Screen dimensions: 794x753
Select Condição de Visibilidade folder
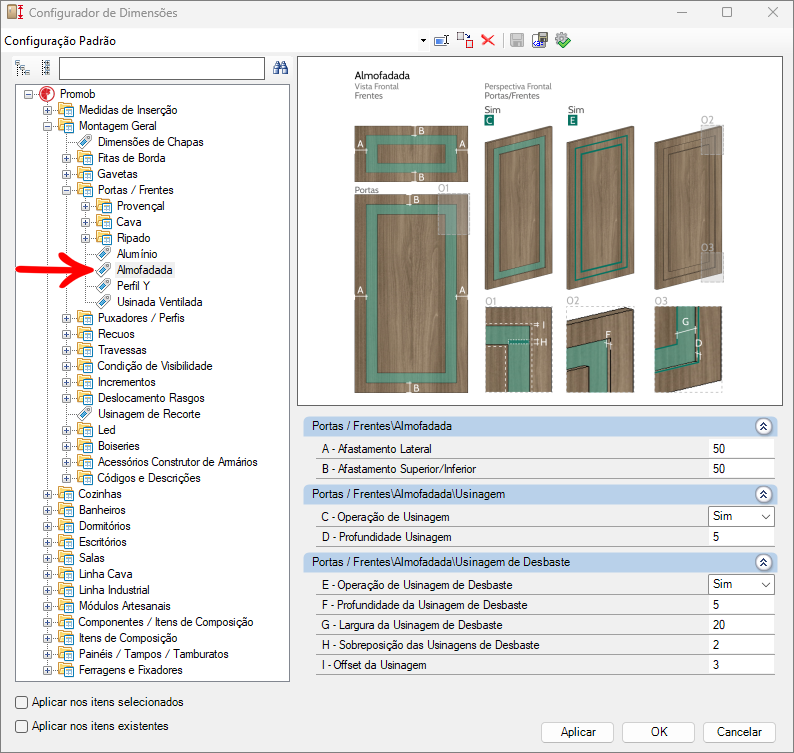click(x=155, y=366)
